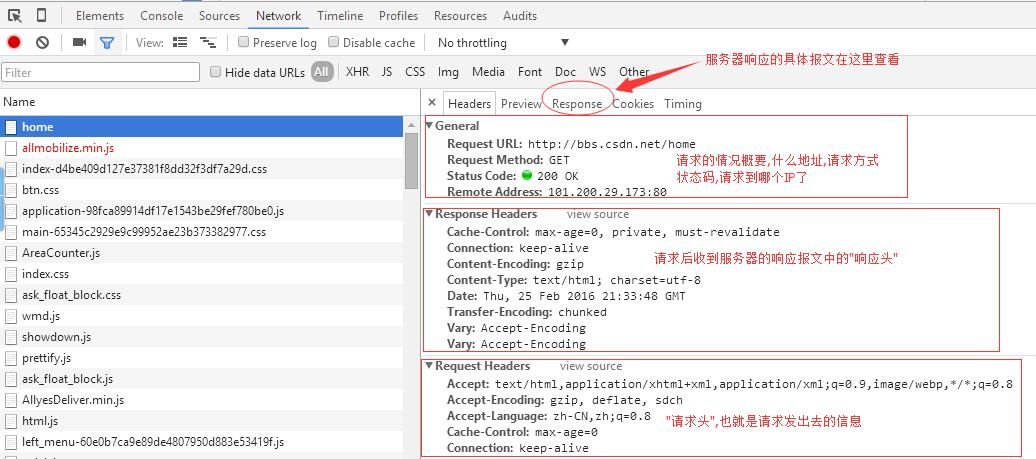Filter requests by WS

597,71
